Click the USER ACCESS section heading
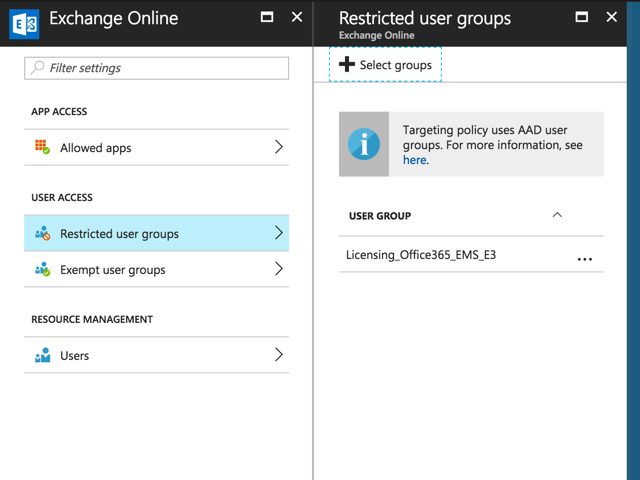The image size is (640, 480). pos(62,198)
